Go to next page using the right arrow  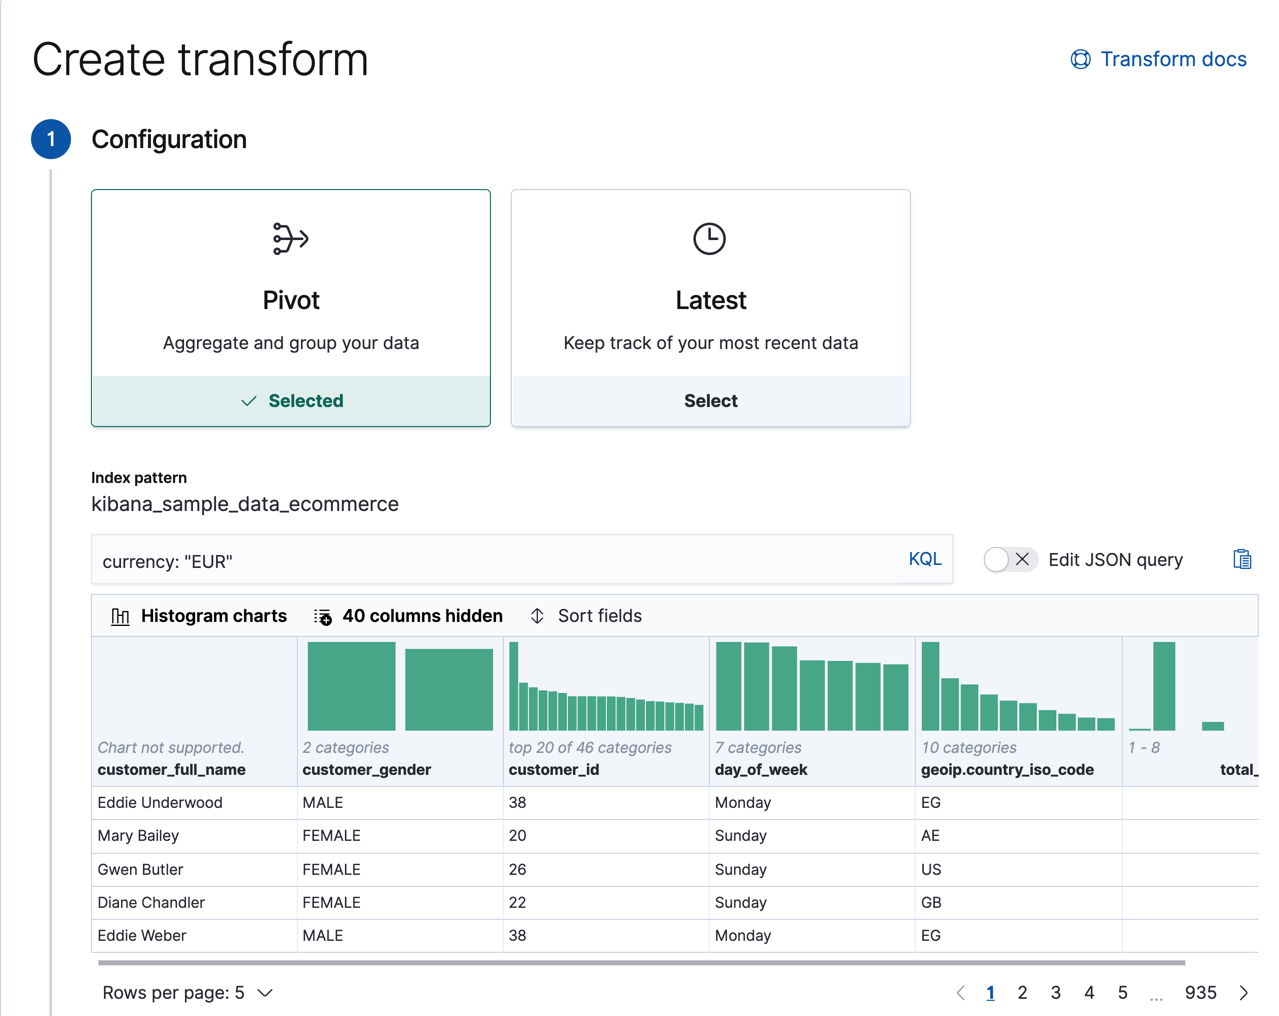click(1243, 992)
